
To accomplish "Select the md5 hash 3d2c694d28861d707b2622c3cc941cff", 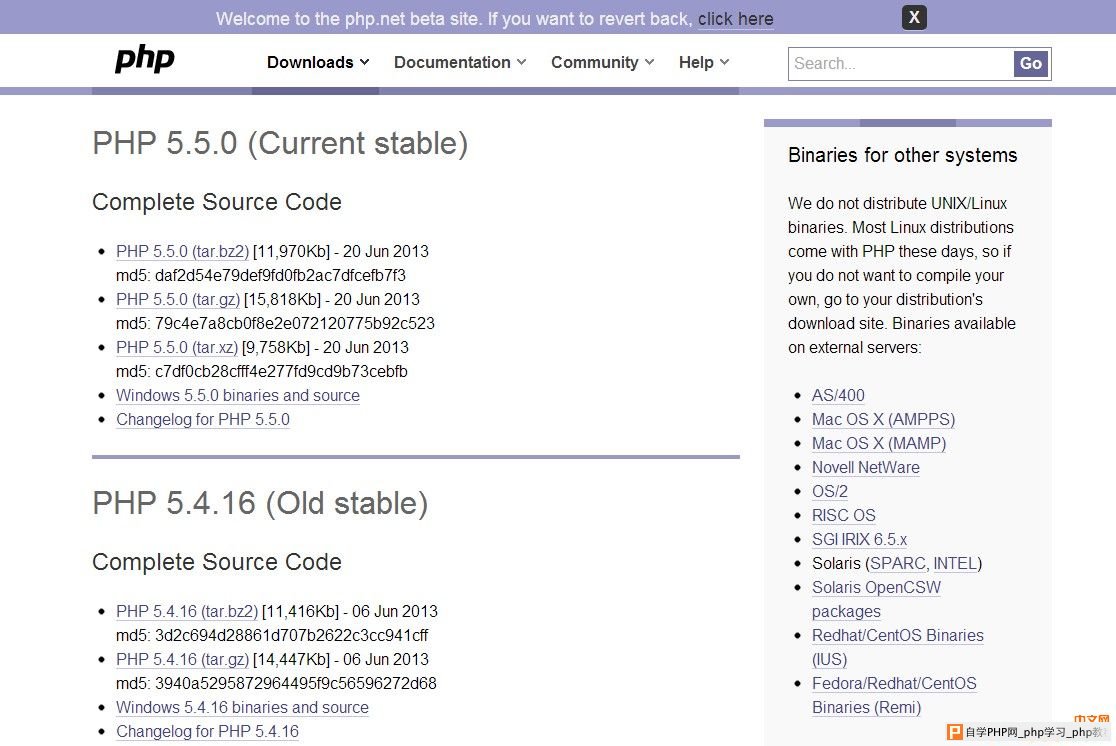I will click(292, 636).
